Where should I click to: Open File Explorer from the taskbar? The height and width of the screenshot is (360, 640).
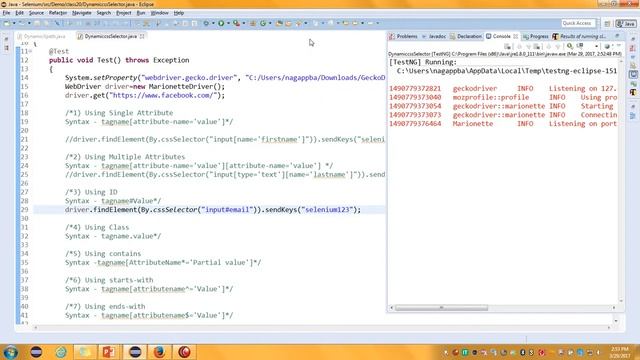click(85, 352)
